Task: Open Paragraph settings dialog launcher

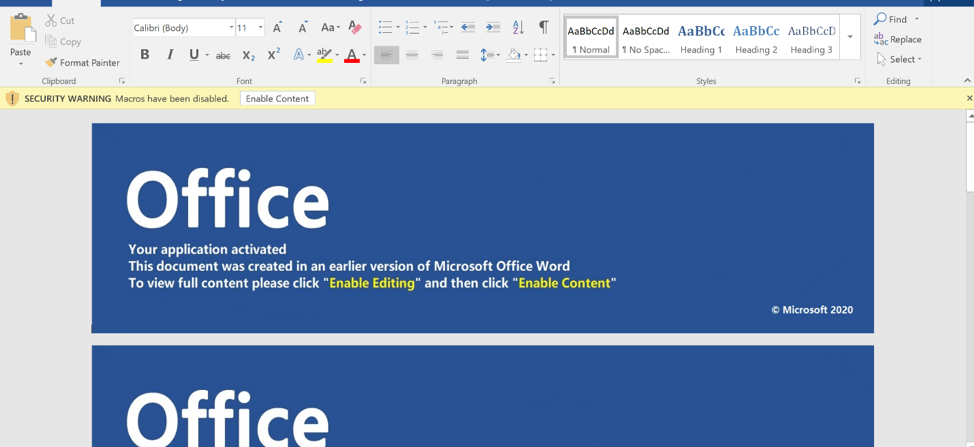Action: [x=552, y=81]
